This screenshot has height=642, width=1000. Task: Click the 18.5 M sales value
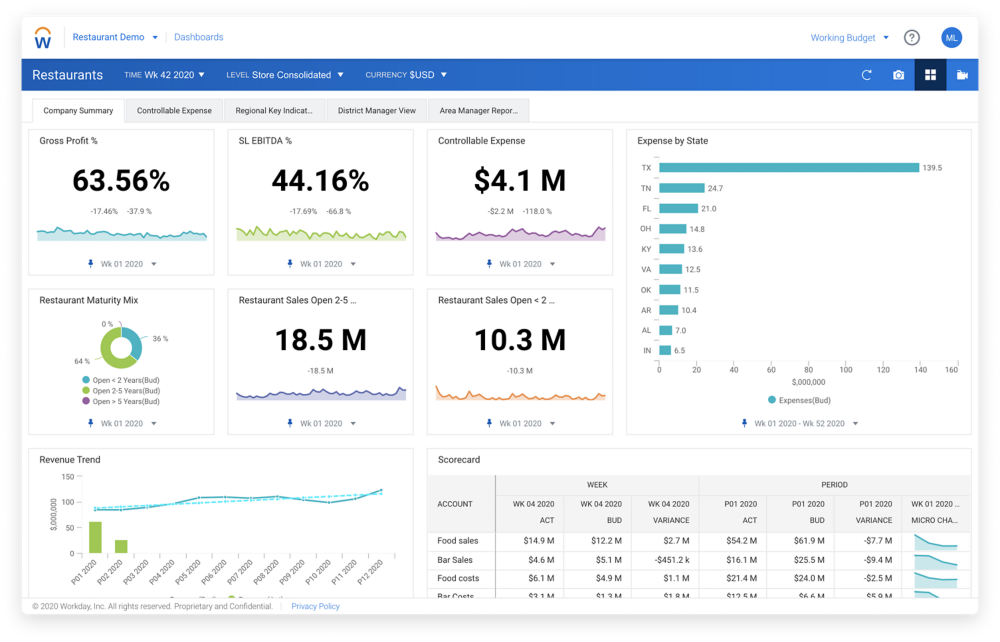(321, 340)
